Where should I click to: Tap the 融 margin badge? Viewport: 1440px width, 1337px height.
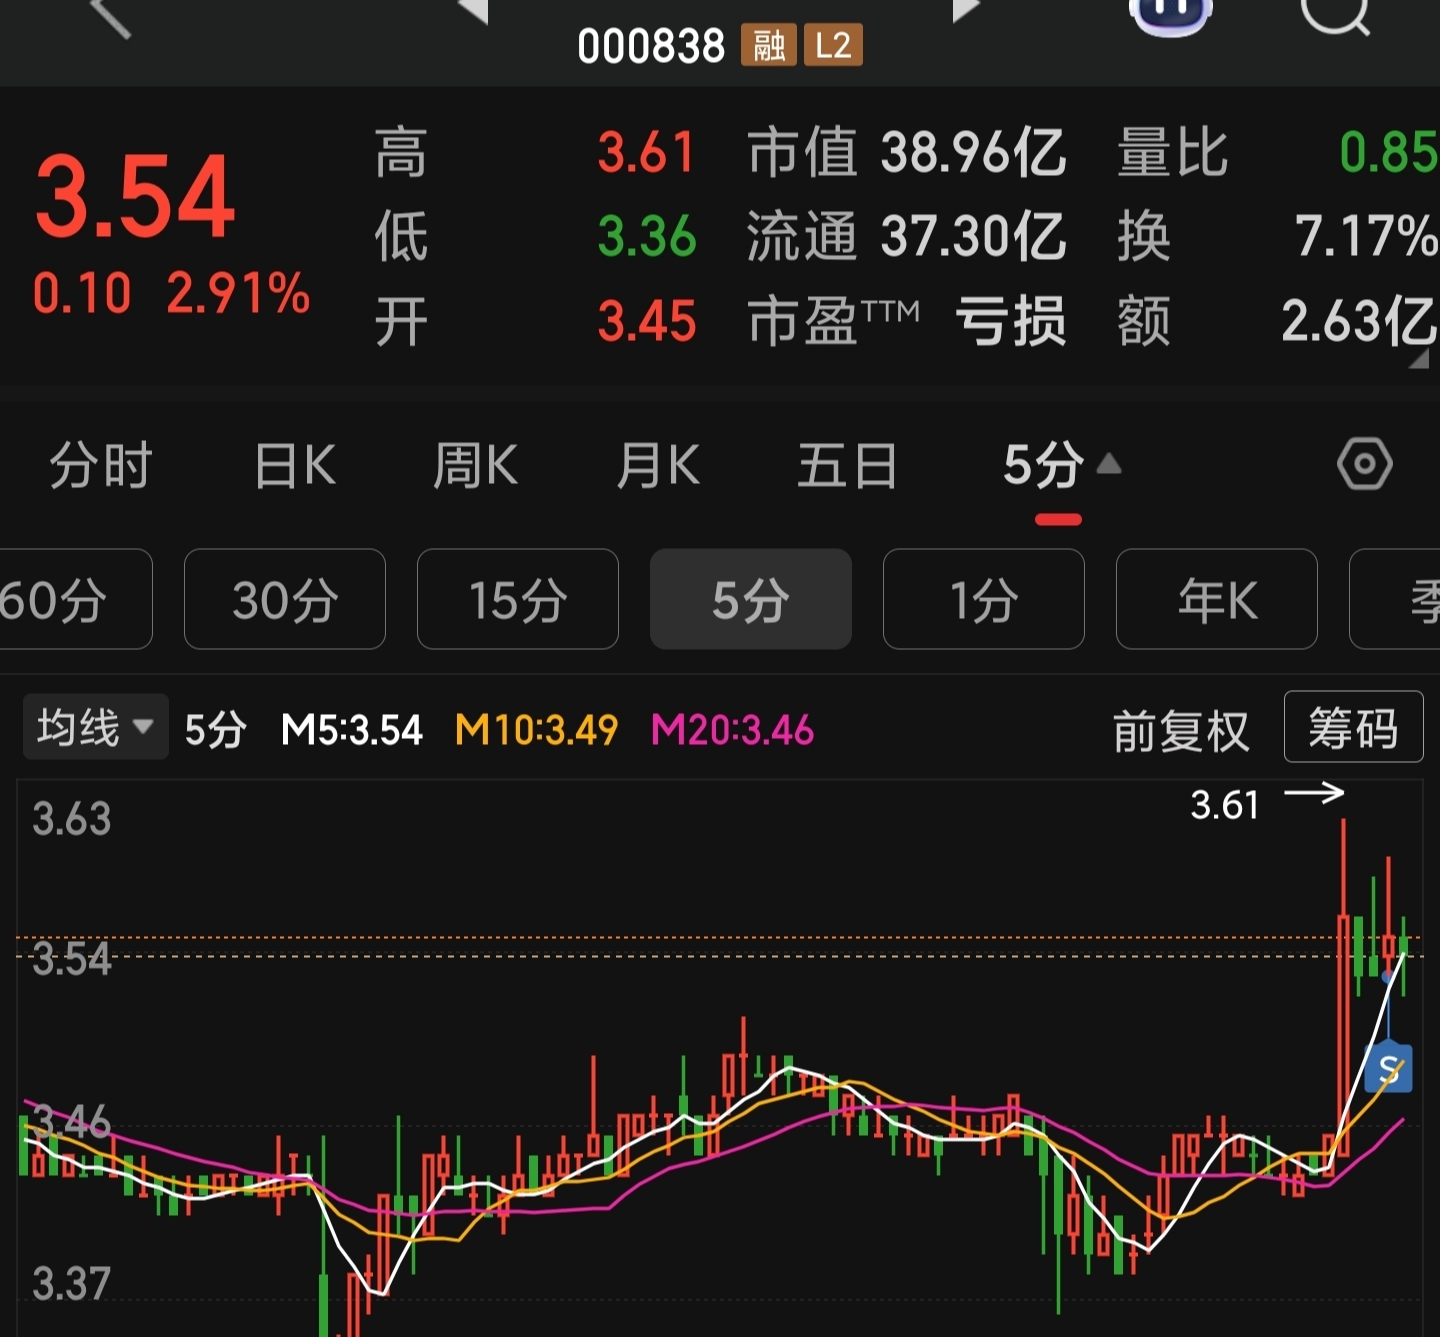[768, 46]
